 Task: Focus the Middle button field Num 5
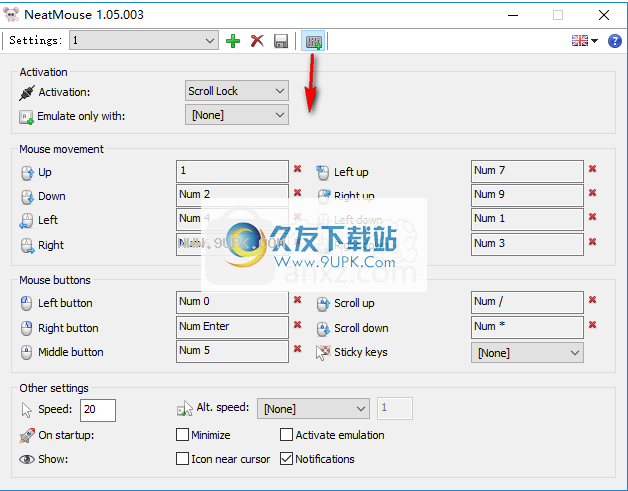(x=232, y=351)
